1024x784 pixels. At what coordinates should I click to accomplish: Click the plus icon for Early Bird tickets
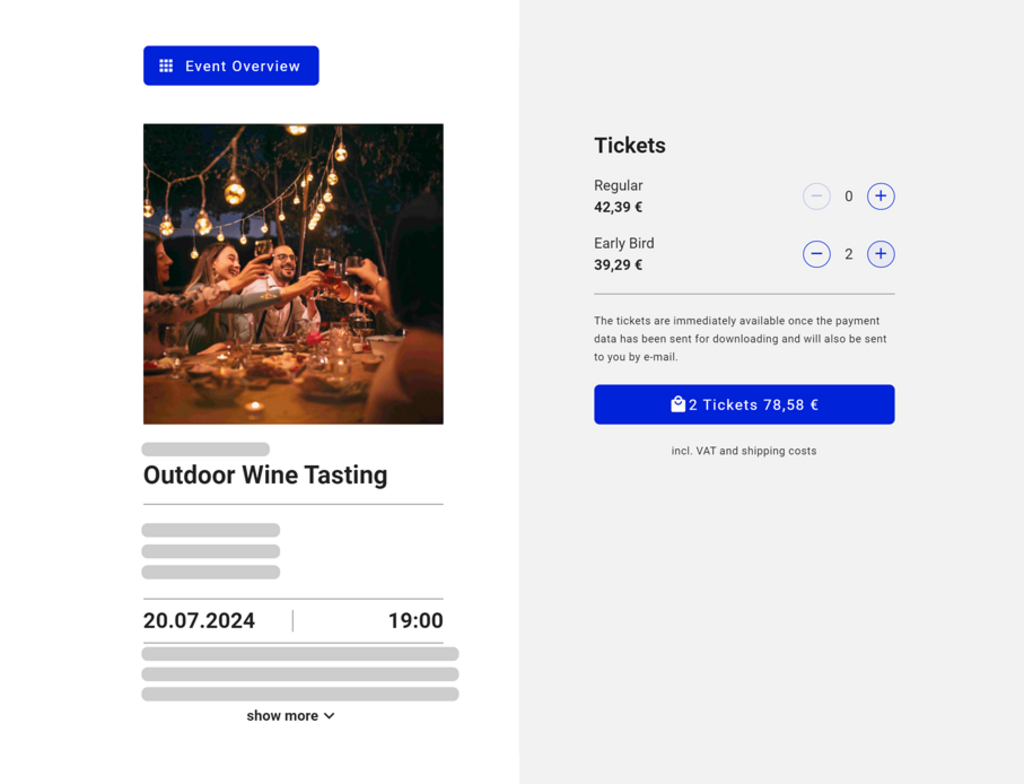(880, 254)
